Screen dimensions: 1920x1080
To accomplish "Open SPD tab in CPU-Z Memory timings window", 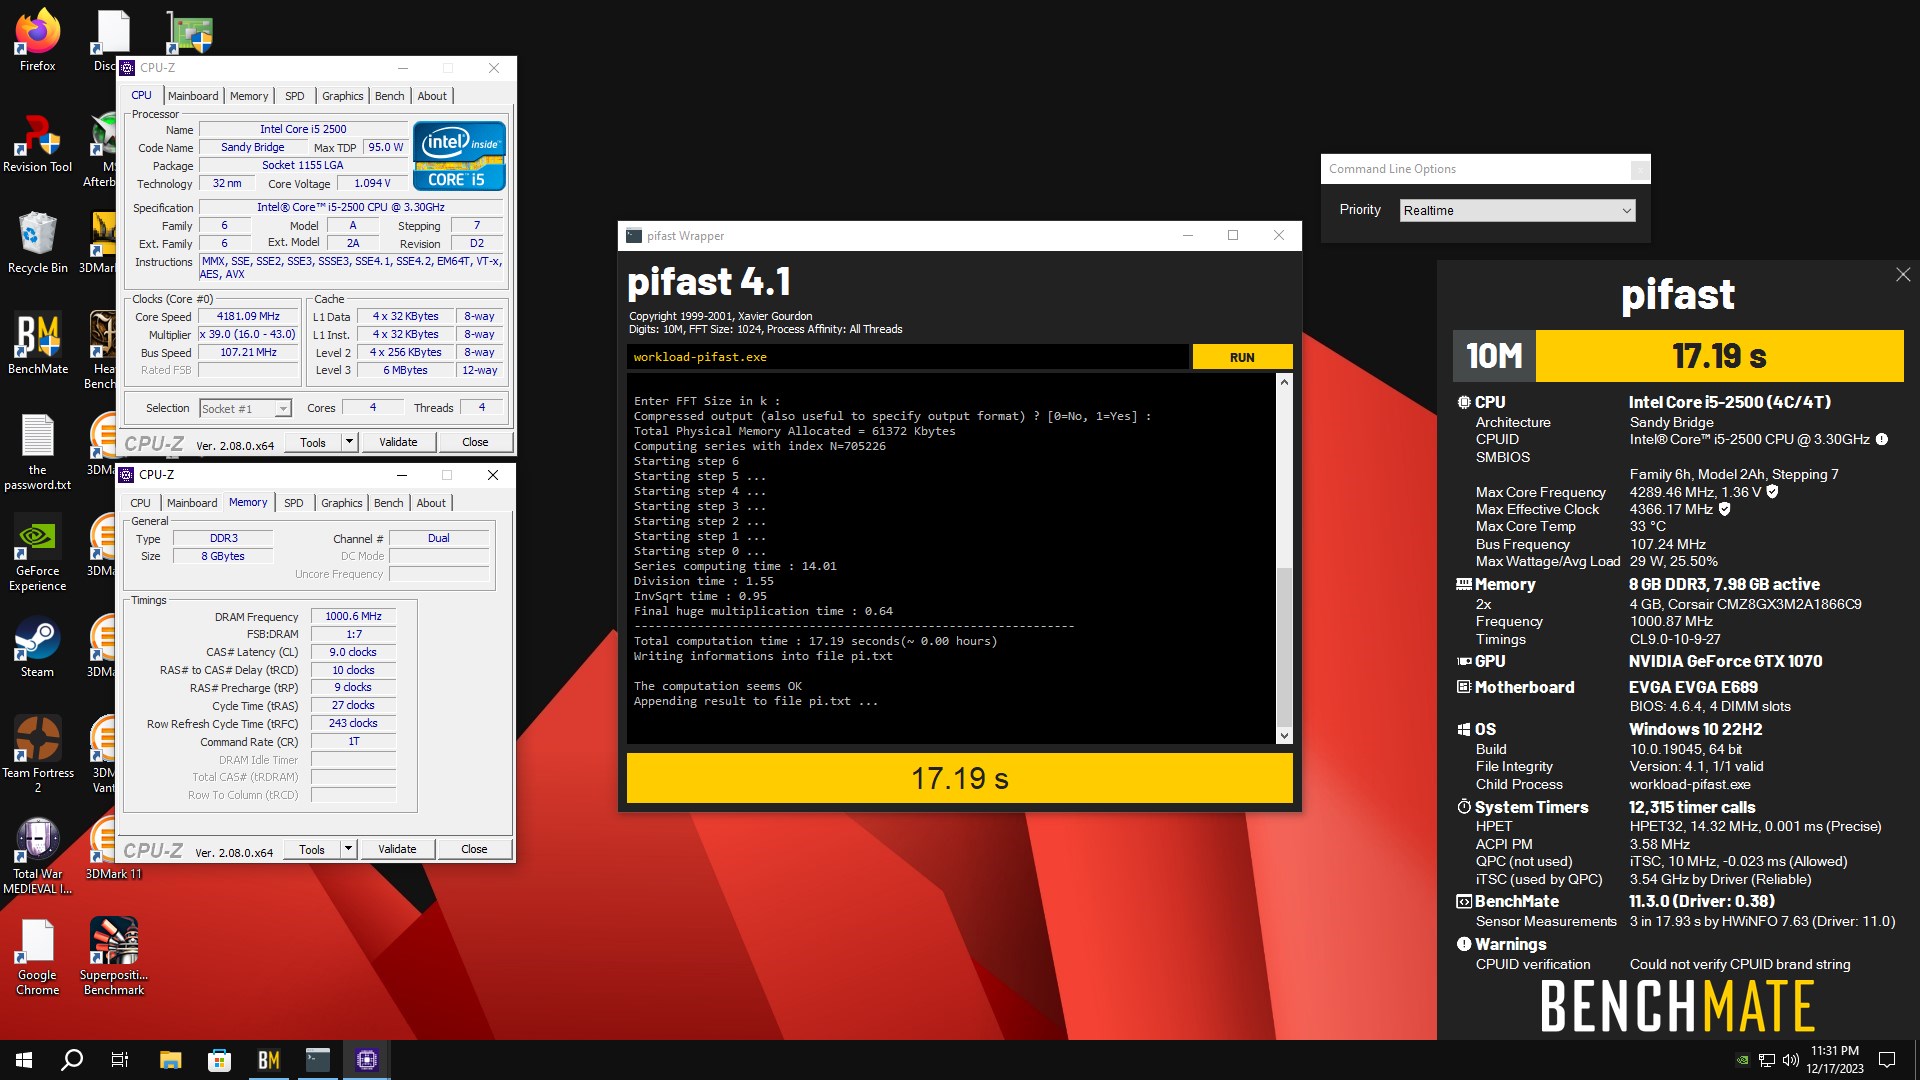I will [x=293, y=503].
